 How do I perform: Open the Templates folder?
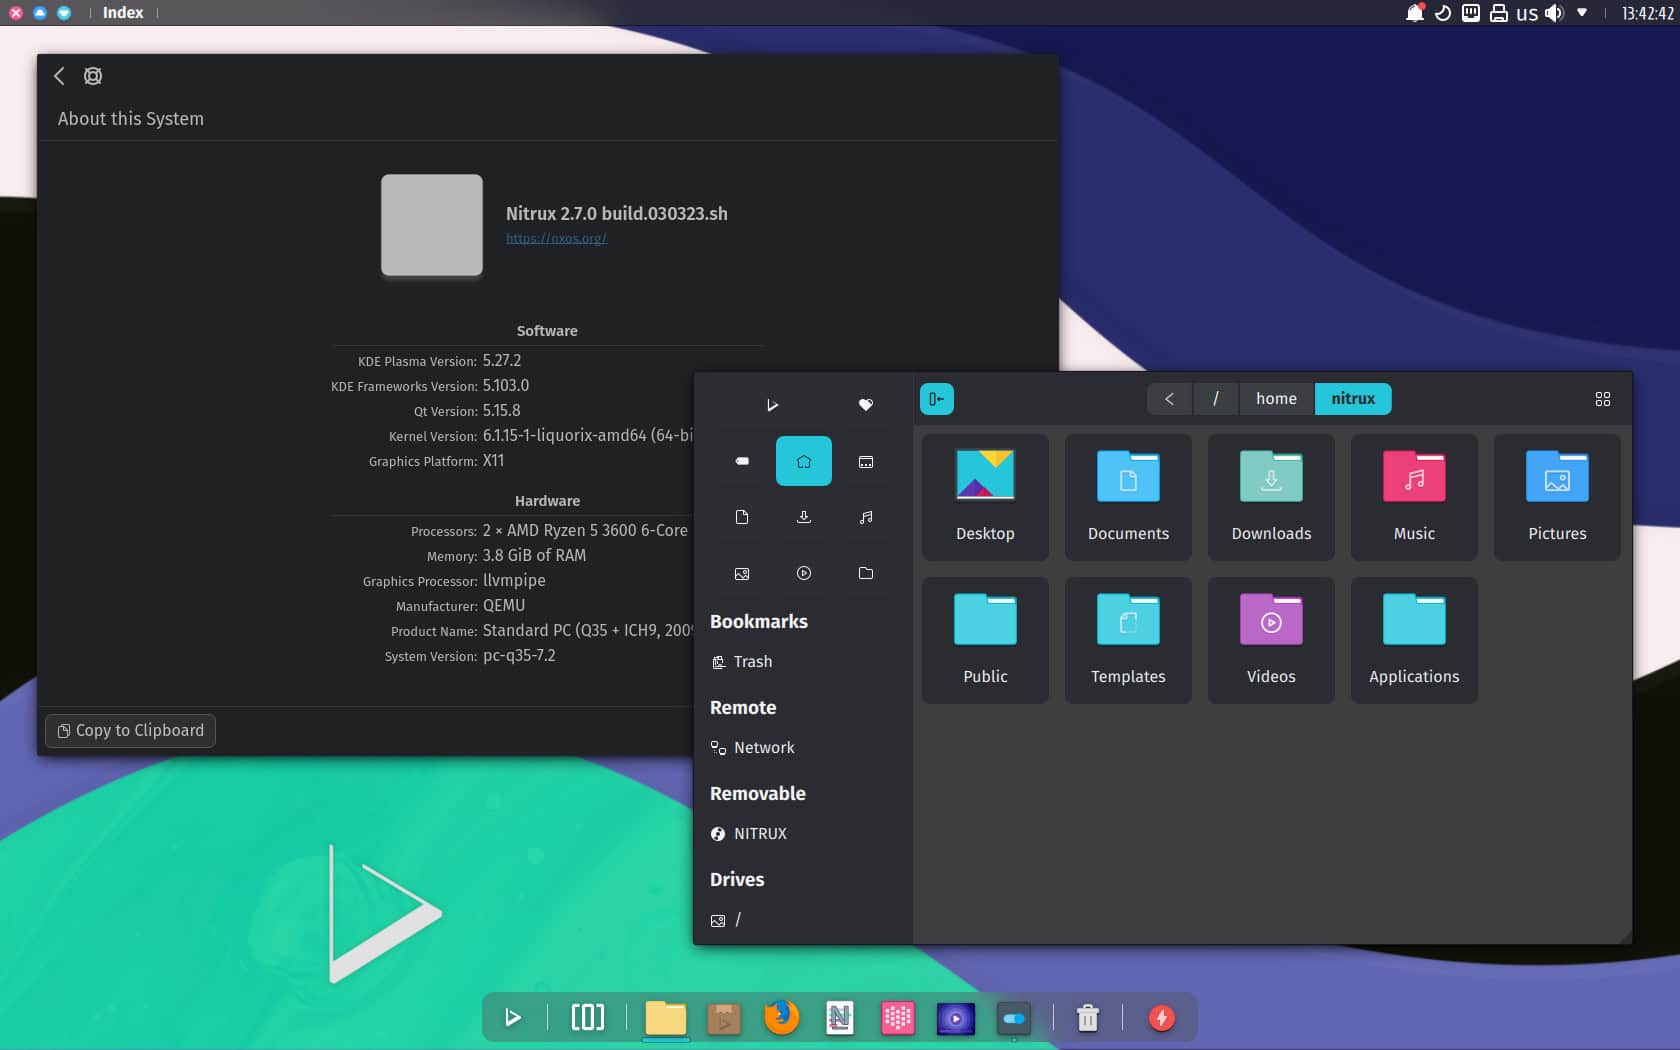click(x=1128, y=640)
